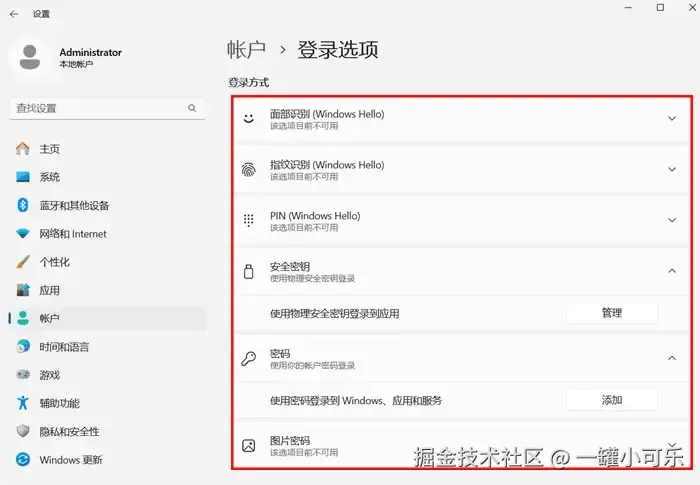
Task: Click the 隐私和安全性 shield icon
Action: point(23,431)
